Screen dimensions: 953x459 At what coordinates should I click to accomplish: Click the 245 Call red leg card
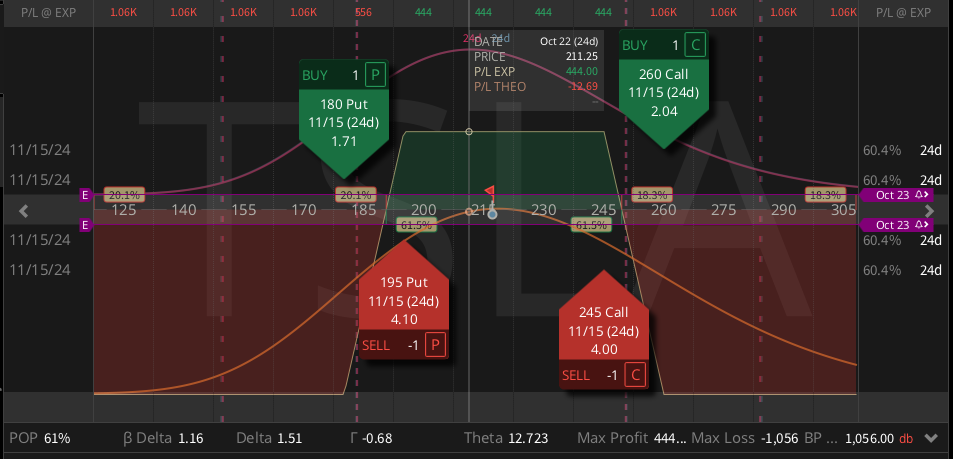[x=604, y=330]
